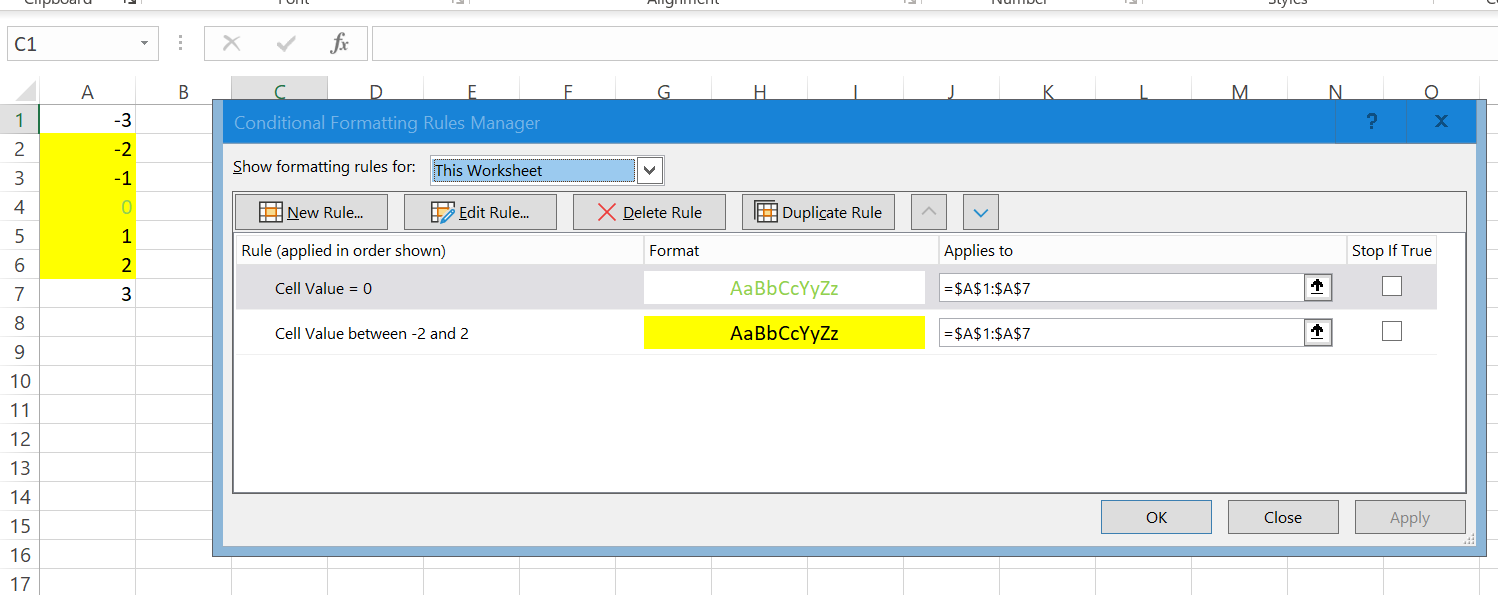Screen dimensions: 1498x595
Task: Move rule down with arrow button
Action: point(980,212)
